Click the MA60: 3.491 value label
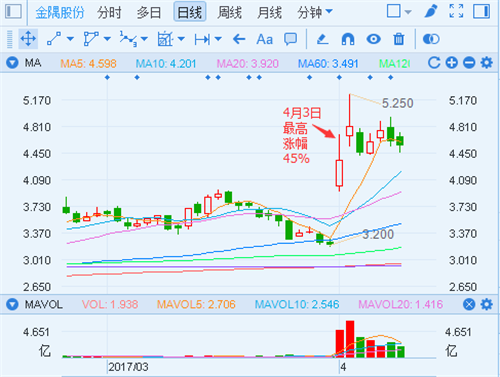The height and width of the screenshot is (377, 500). [328, 63]
